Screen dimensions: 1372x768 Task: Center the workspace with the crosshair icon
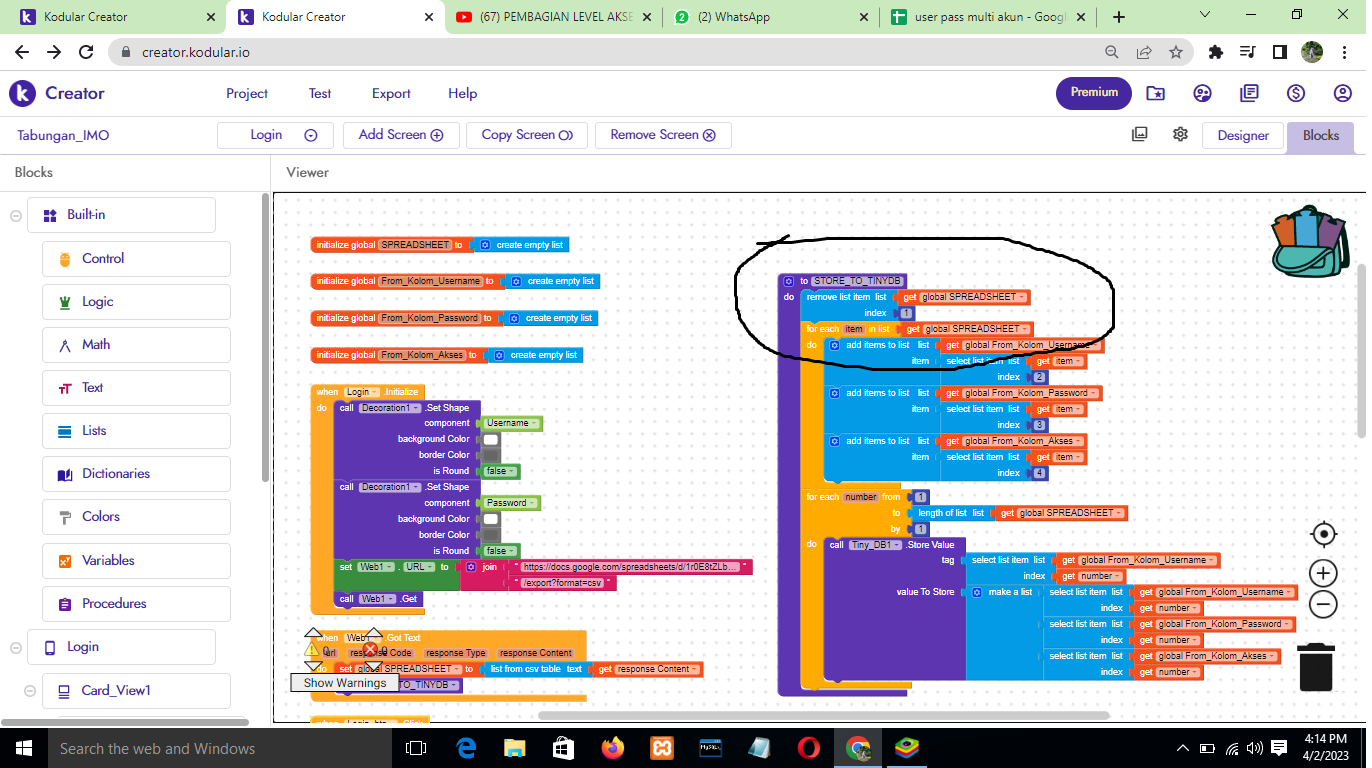[x=1323, y=534]
